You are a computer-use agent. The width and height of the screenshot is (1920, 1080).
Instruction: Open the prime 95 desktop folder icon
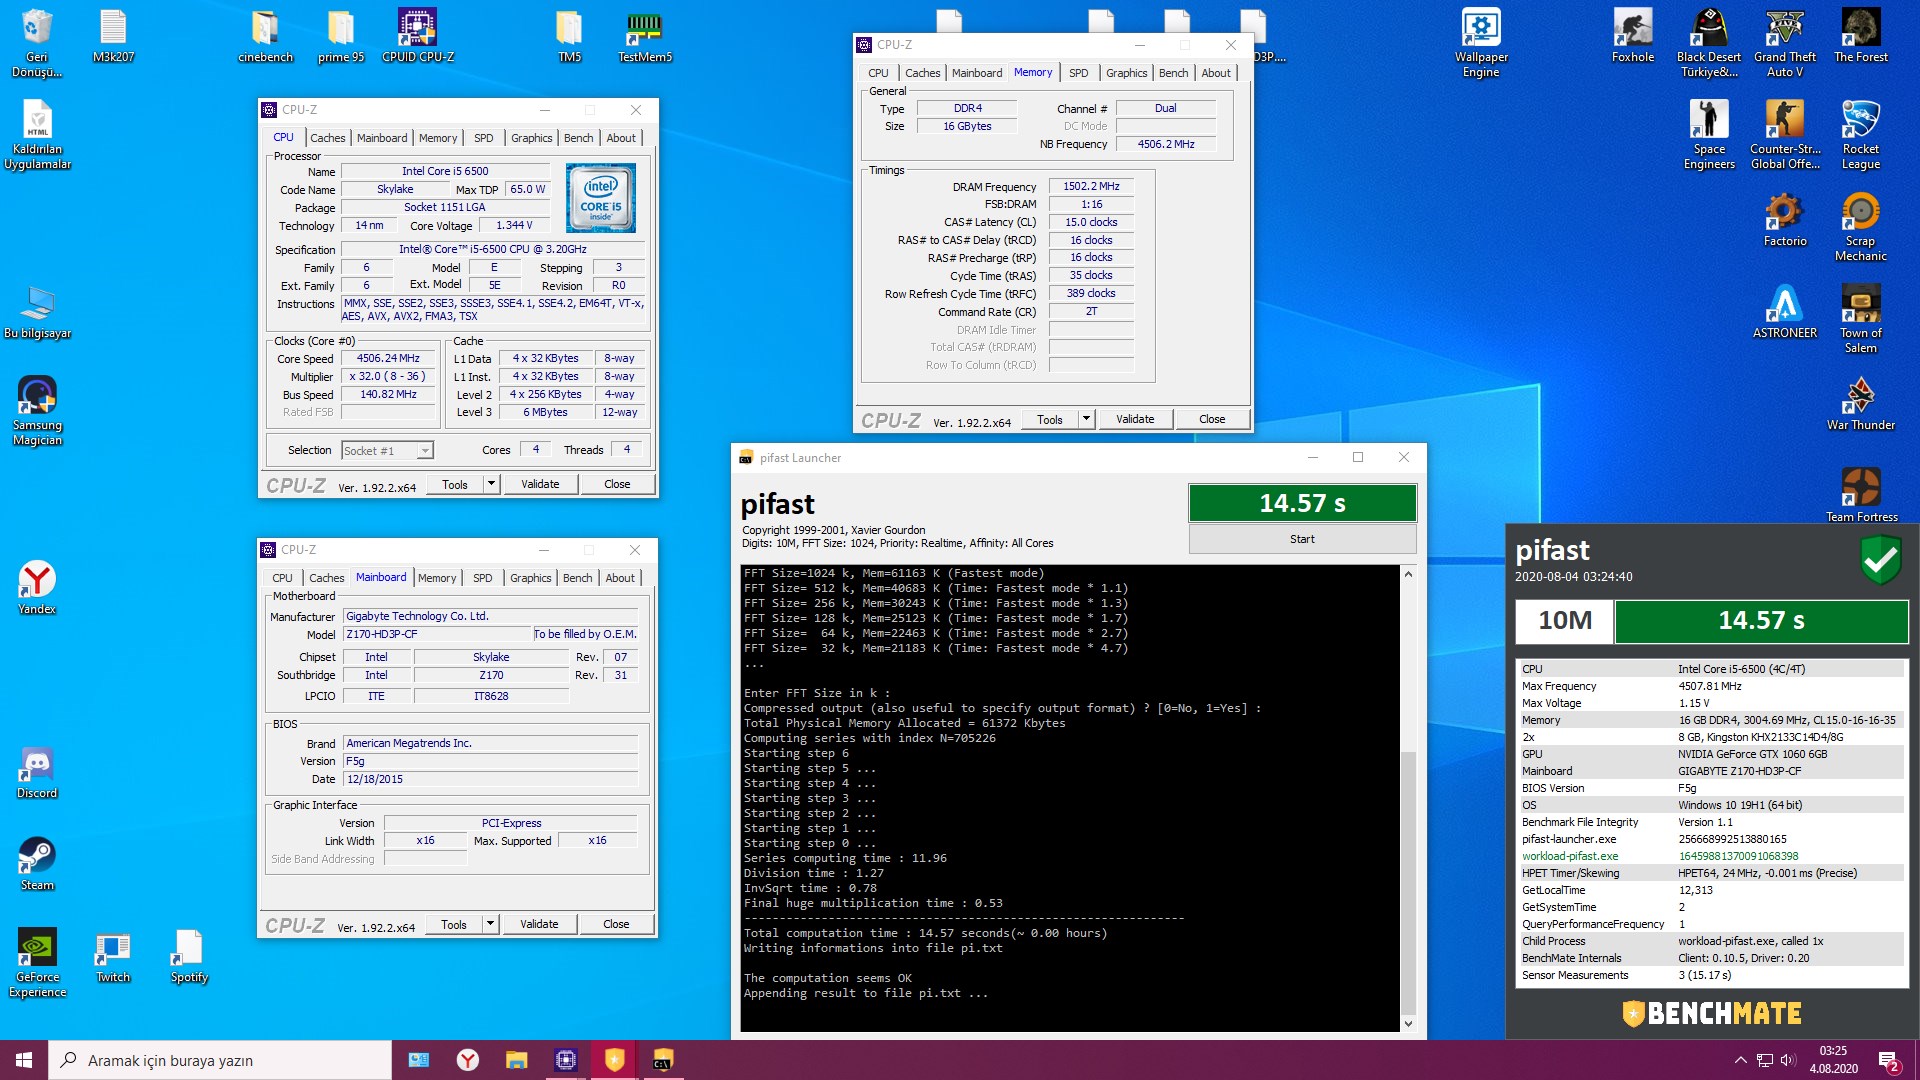pyautogui.click(x=341, y=36)
